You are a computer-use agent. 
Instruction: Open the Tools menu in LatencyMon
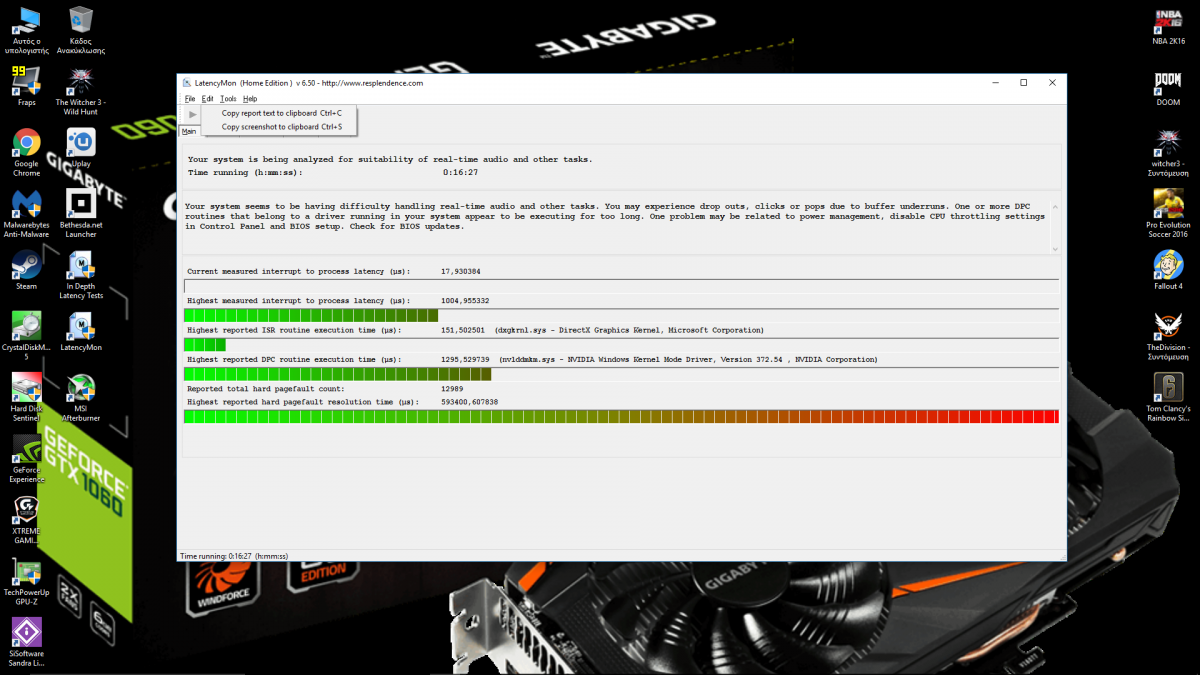228,99
